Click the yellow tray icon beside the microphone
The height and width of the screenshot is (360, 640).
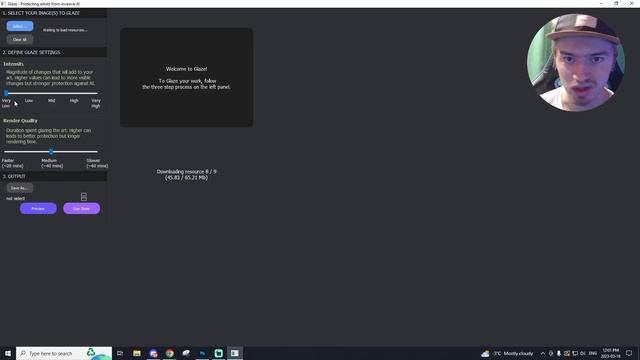coord(567,353)
